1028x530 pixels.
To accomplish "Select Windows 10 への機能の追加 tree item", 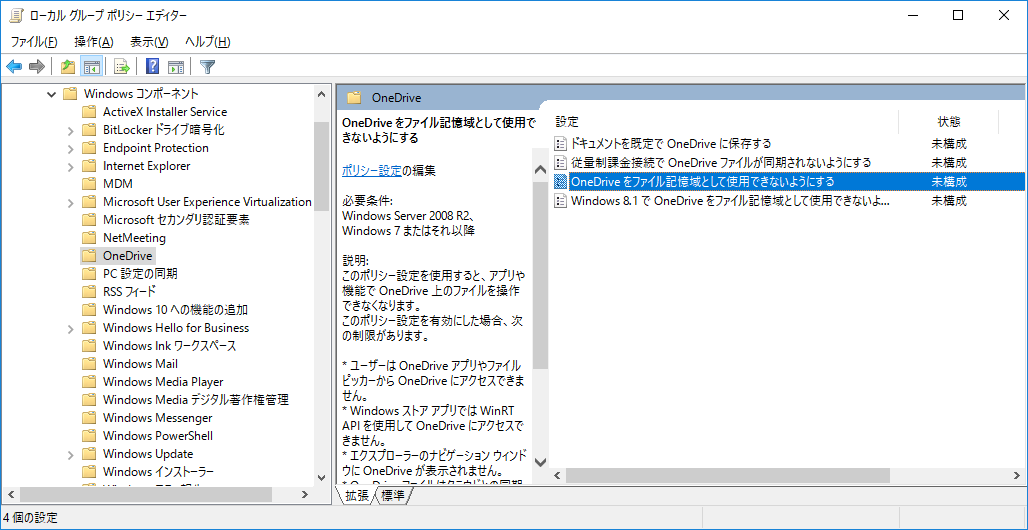I will (175, 310).
